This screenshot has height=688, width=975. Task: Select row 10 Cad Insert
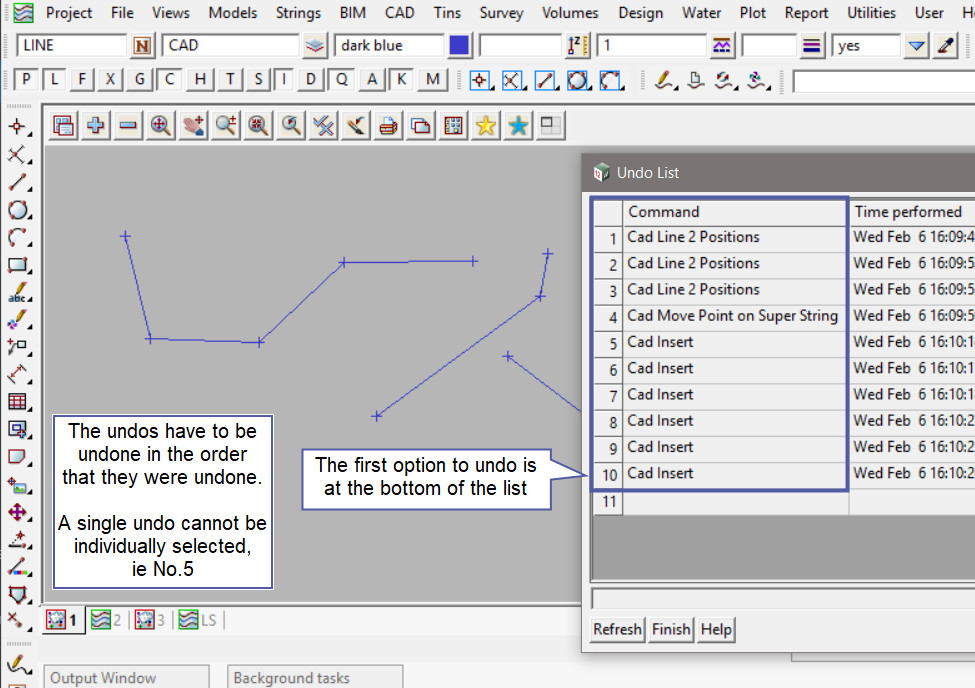(x=735, y=474)
